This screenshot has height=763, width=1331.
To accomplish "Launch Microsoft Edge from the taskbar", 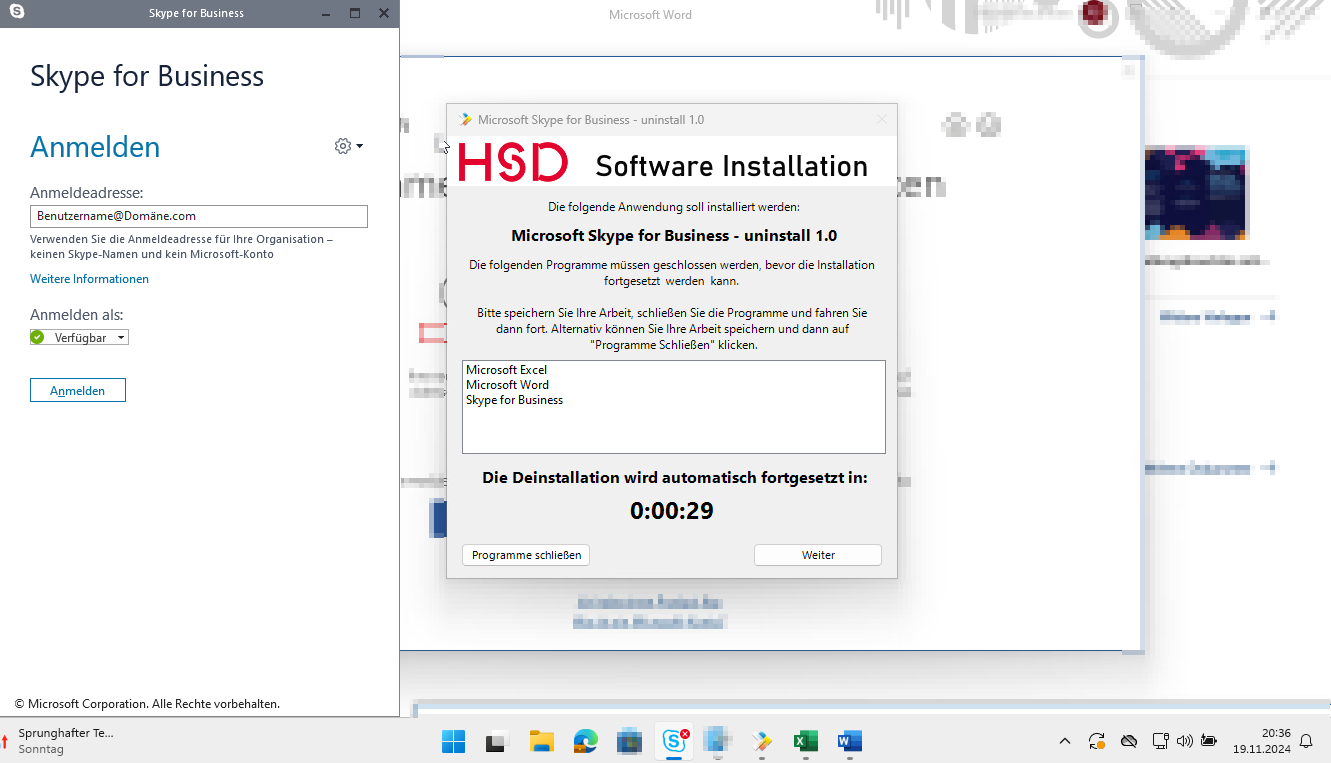I will point(585,742).
